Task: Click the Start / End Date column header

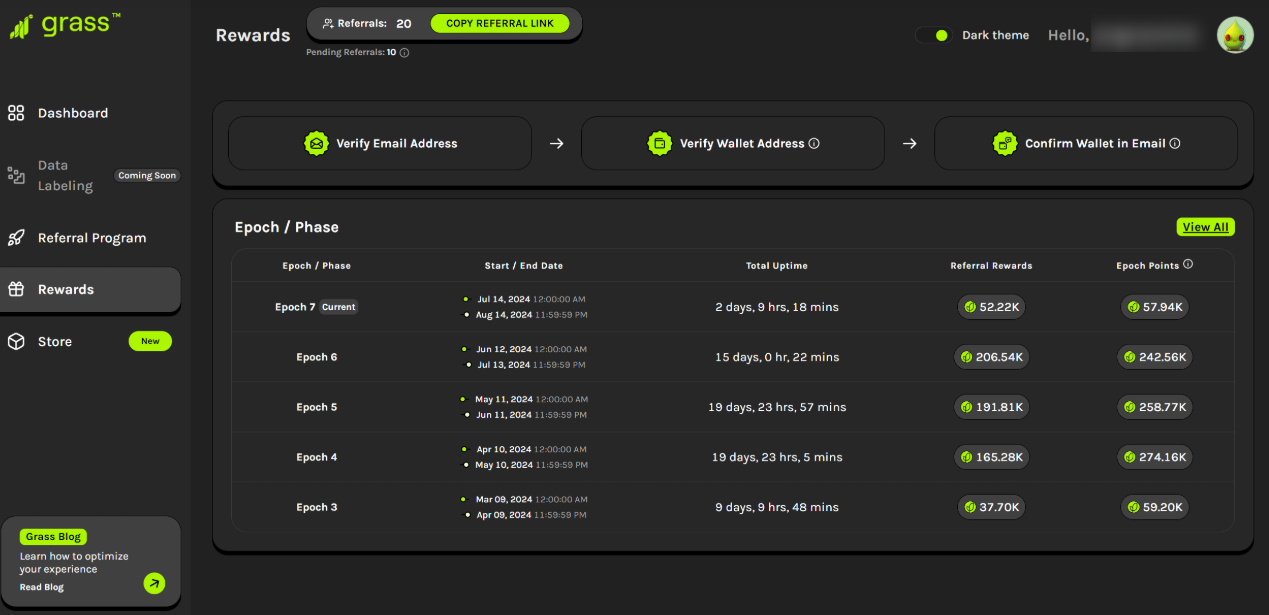Action: coord(524,266)
